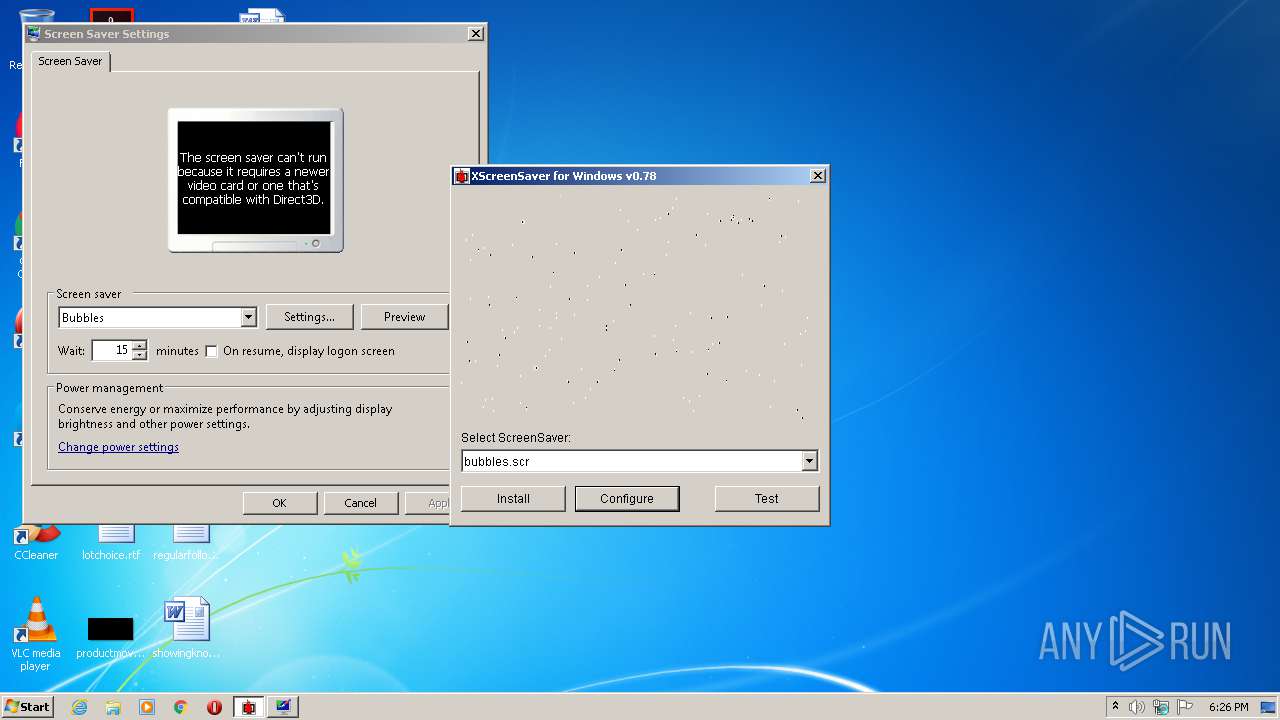The width and height of the screenshot is (1280, 720).
Task: Open the Bubbles screen saver dropdown
Action: [248, 317]
